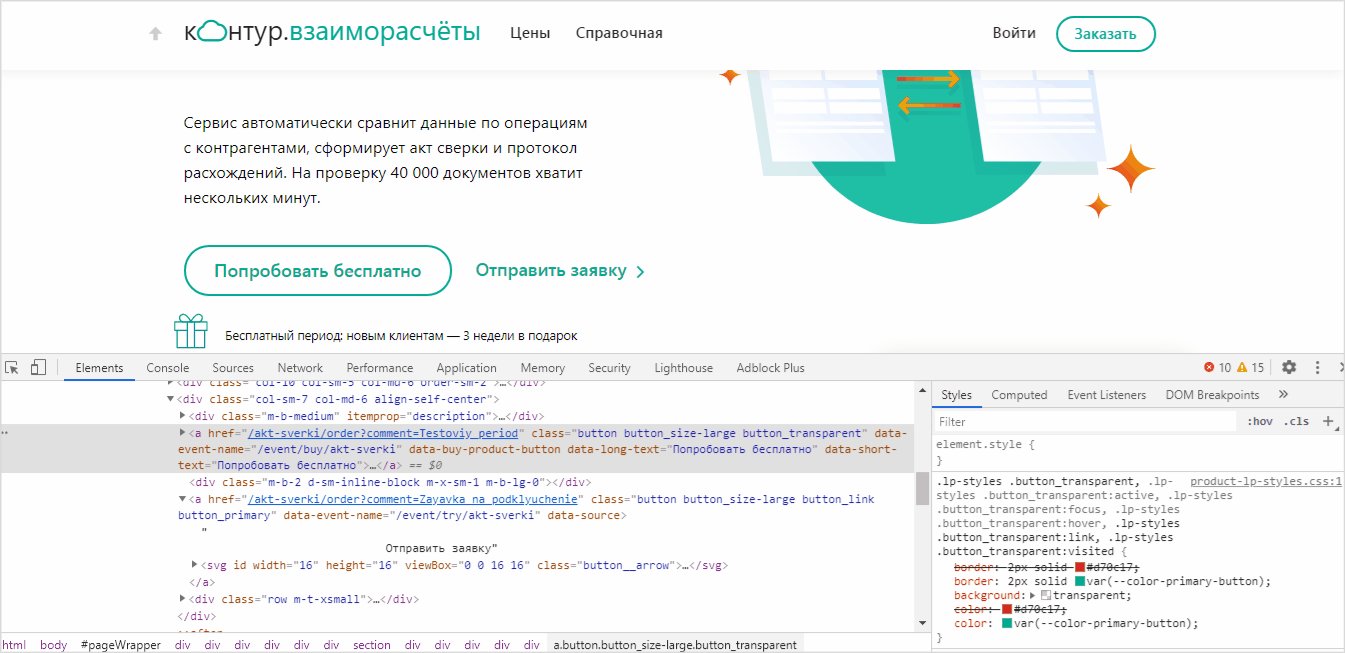
Task: Click the red swatch on struck-through border
Action: coord(1080,567)
